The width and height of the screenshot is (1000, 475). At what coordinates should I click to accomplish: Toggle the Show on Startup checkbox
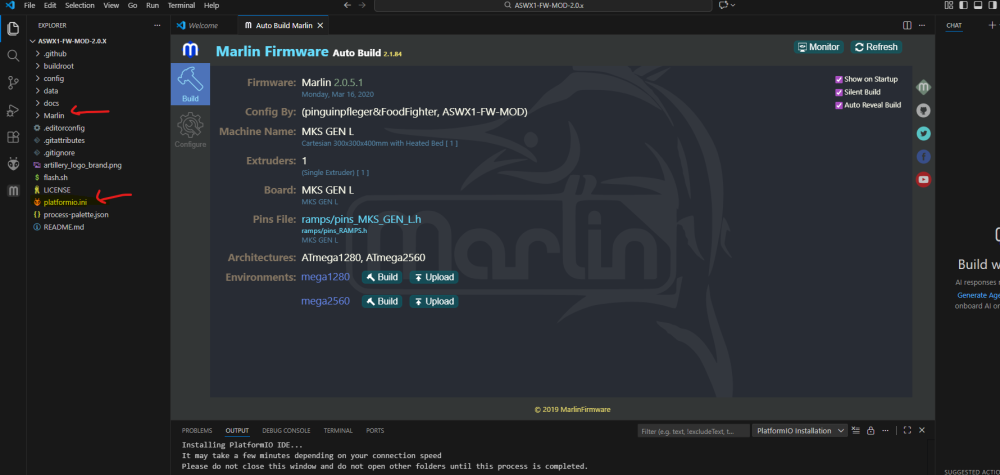839,79
